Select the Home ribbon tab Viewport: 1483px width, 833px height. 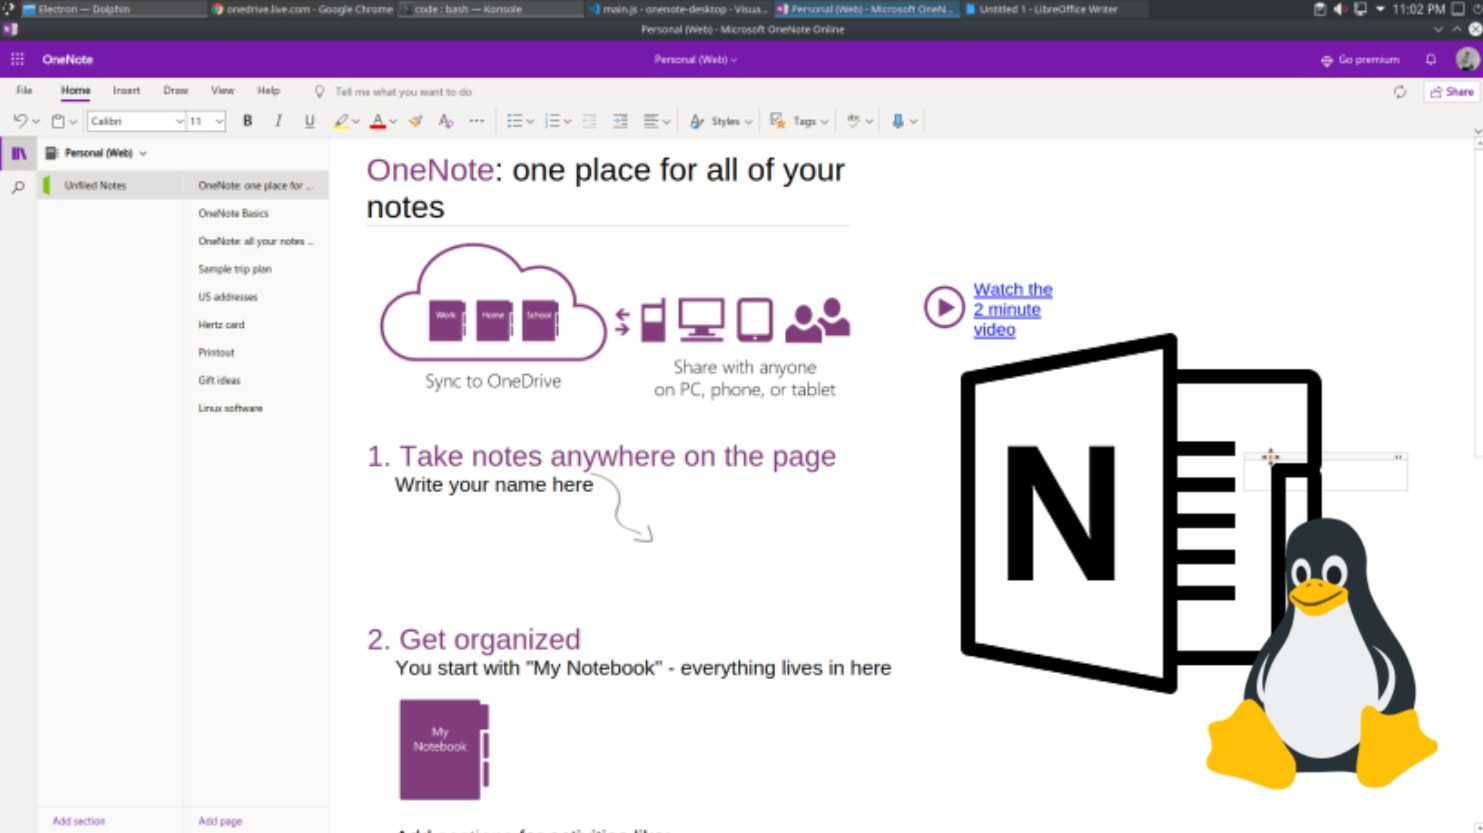point(75,91)
